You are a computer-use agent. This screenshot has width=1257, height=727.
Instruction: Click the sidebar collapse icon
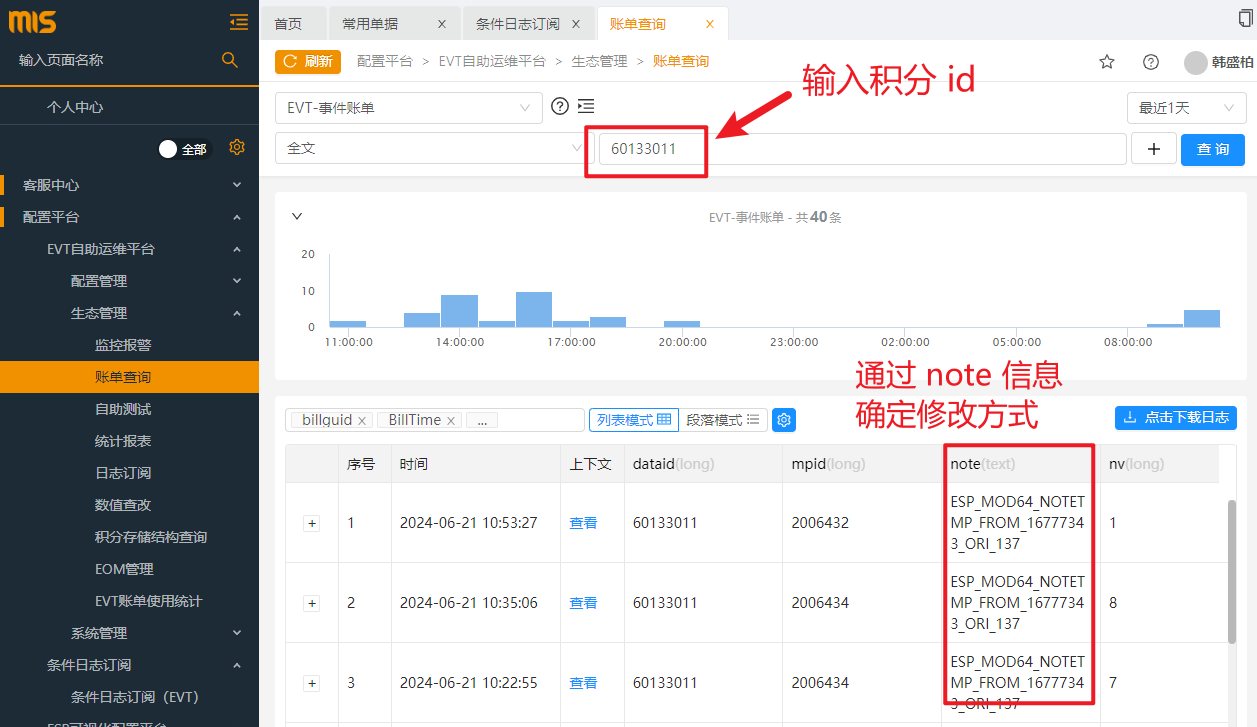tap(238, 21)
